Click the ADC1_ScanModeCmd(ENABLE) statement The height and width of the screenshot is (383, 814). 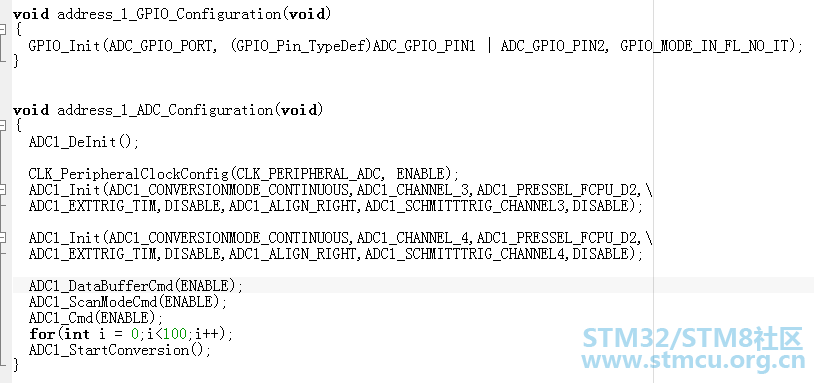[128, 302]
